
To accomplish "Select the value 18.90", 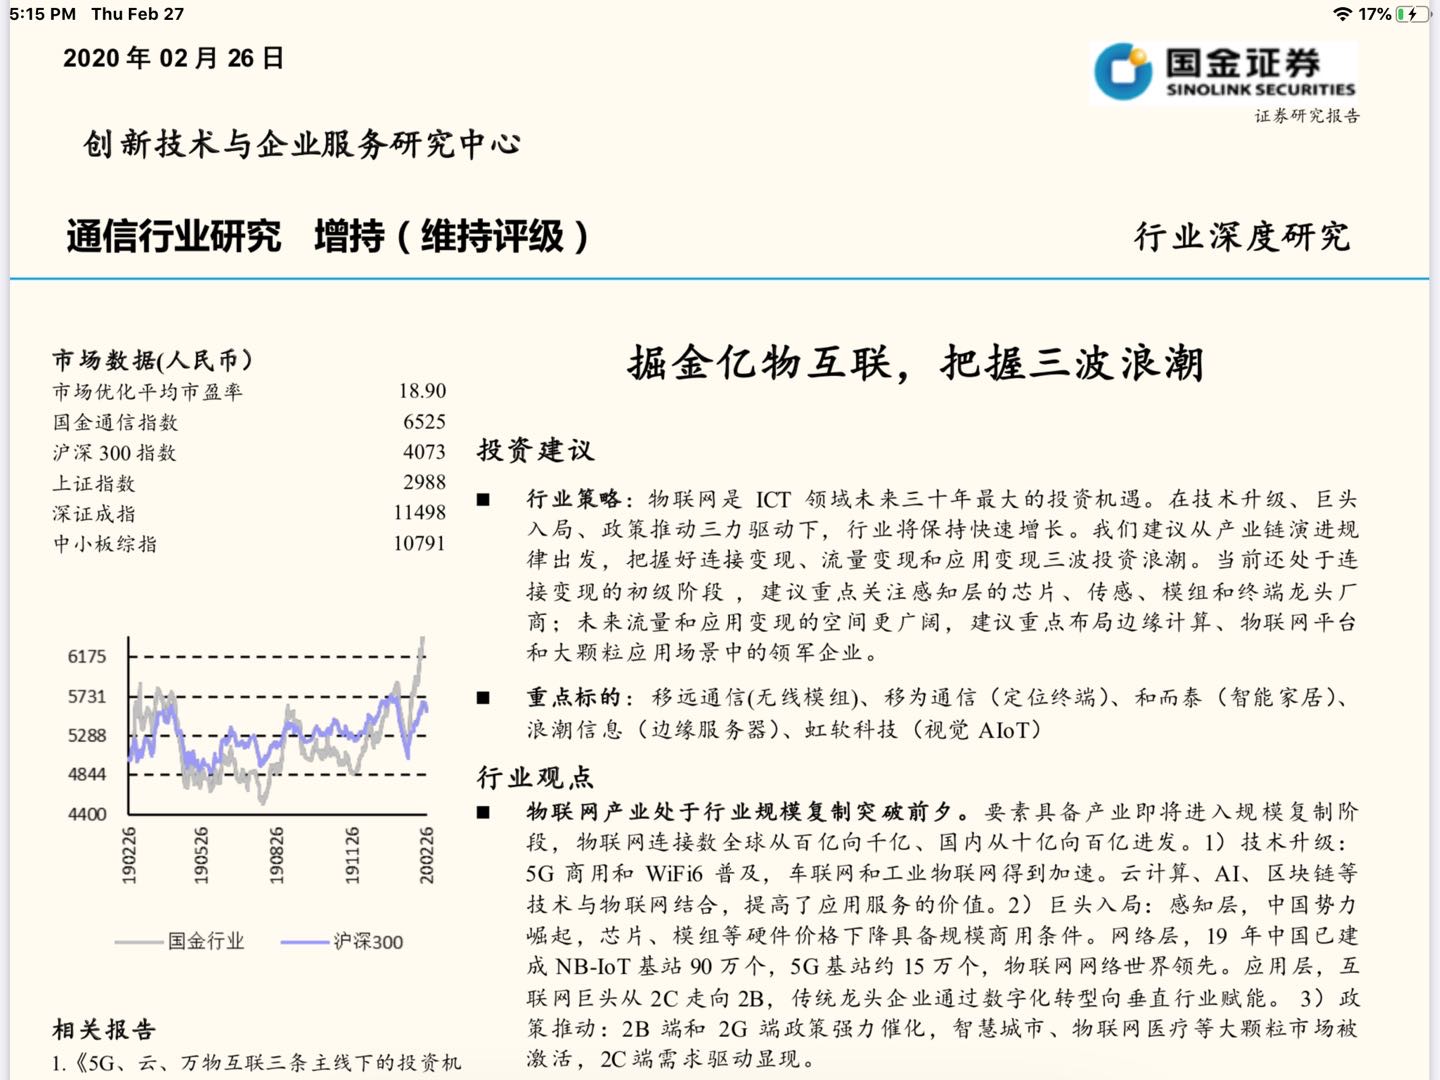I will tap(422, 391).
